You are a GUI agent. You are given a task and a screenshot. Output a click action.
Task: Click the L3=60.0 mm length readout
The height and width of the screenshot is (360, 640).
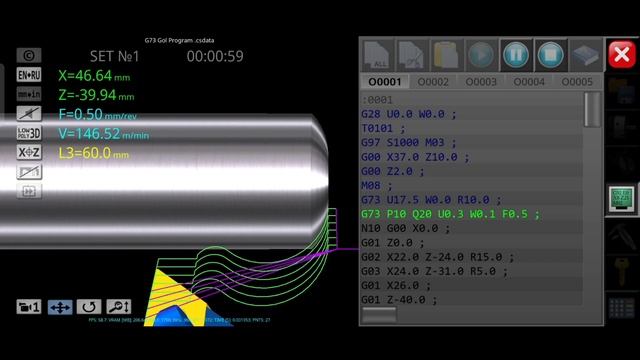click(94, 153)
